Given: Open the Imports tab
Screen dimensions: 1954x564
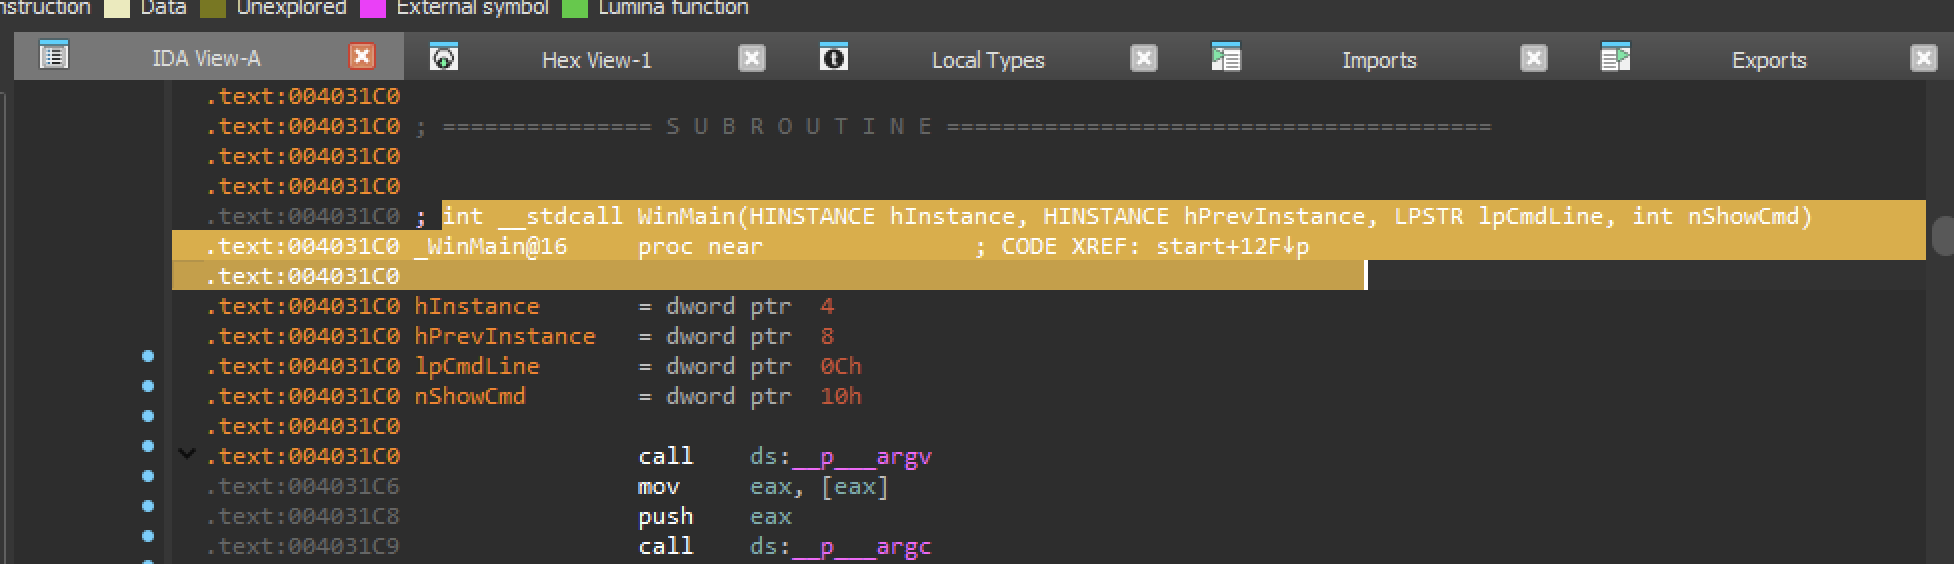Looking at the screenshot, I should 1379,60.
